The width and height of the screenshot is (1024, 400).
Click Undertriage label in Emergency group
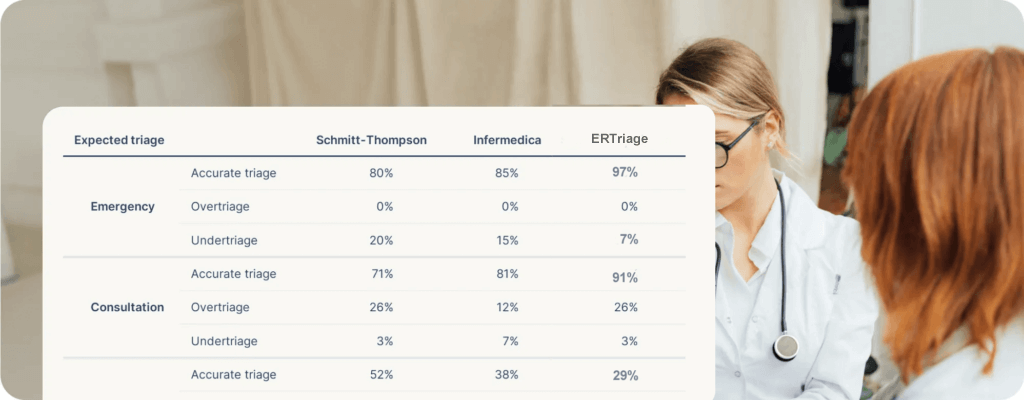223,240
